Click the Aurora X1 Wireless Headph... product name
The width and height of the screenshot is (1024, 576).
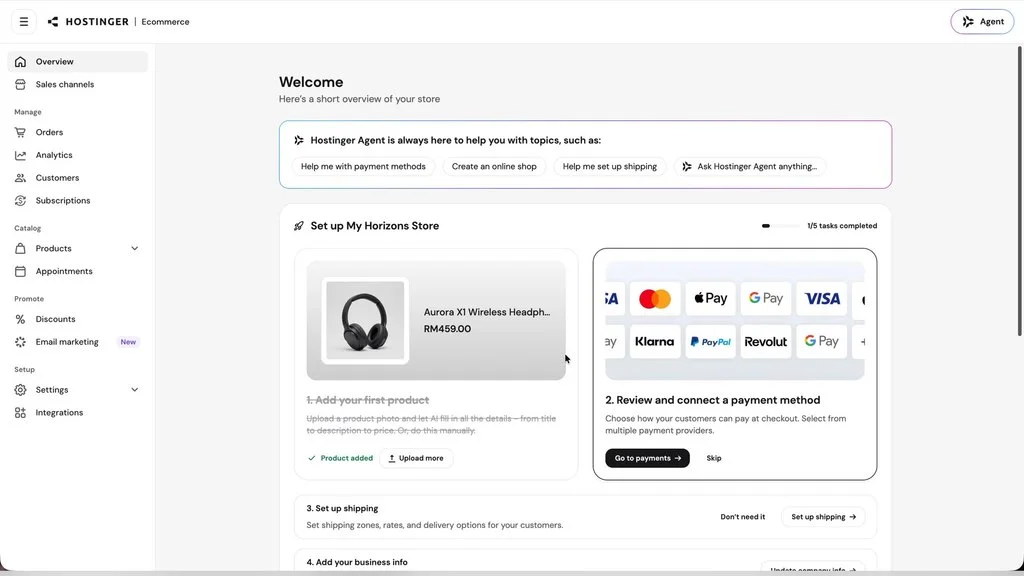pos(487,312)
